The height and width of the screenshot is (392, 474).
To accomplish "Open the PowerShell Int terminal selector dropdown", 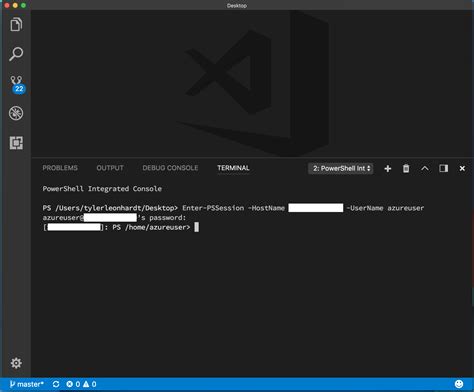I will [x=341, y=168].
